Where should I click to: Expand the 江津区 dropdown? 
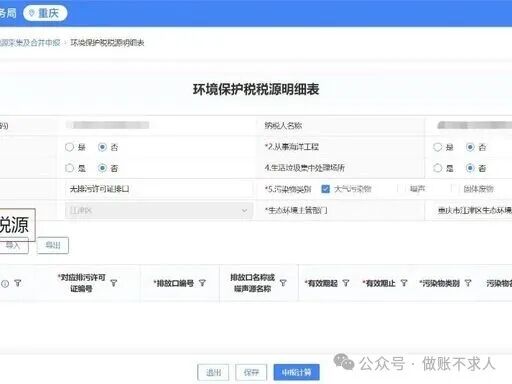[159, 211]
